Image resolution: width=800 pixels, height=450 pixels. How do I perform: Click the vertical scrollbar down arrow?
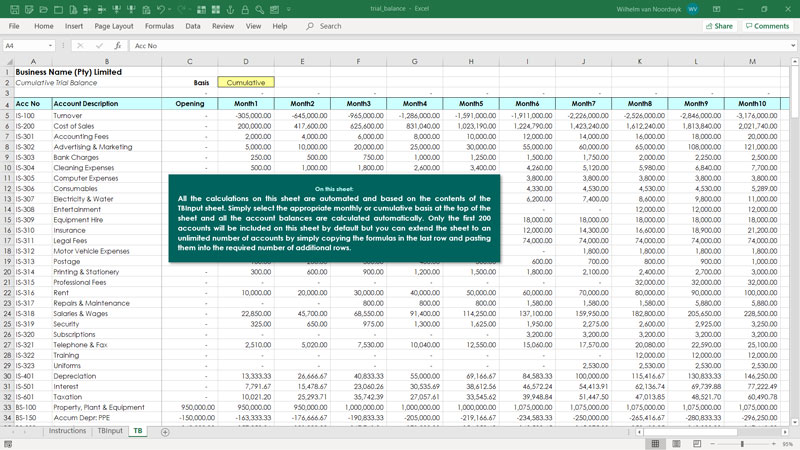pos(794,422)
